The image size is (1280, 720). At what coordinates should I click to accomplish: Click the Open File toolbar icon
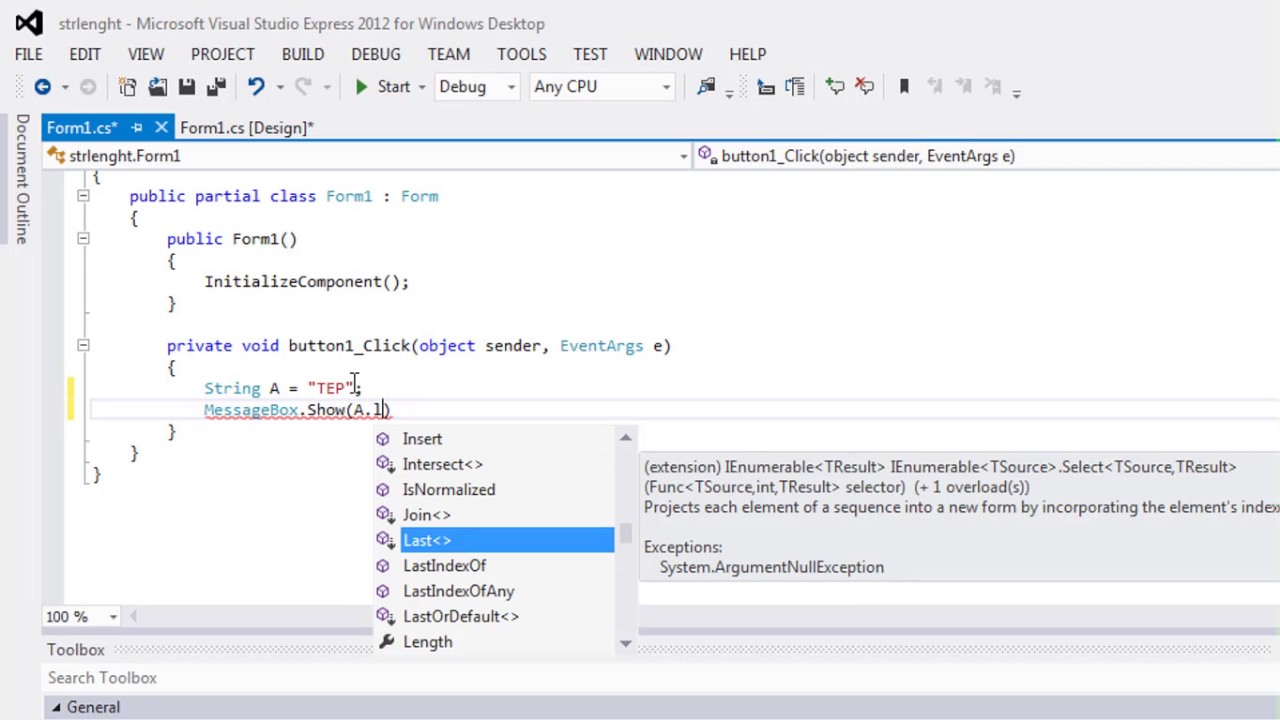[x=157, y=87]
